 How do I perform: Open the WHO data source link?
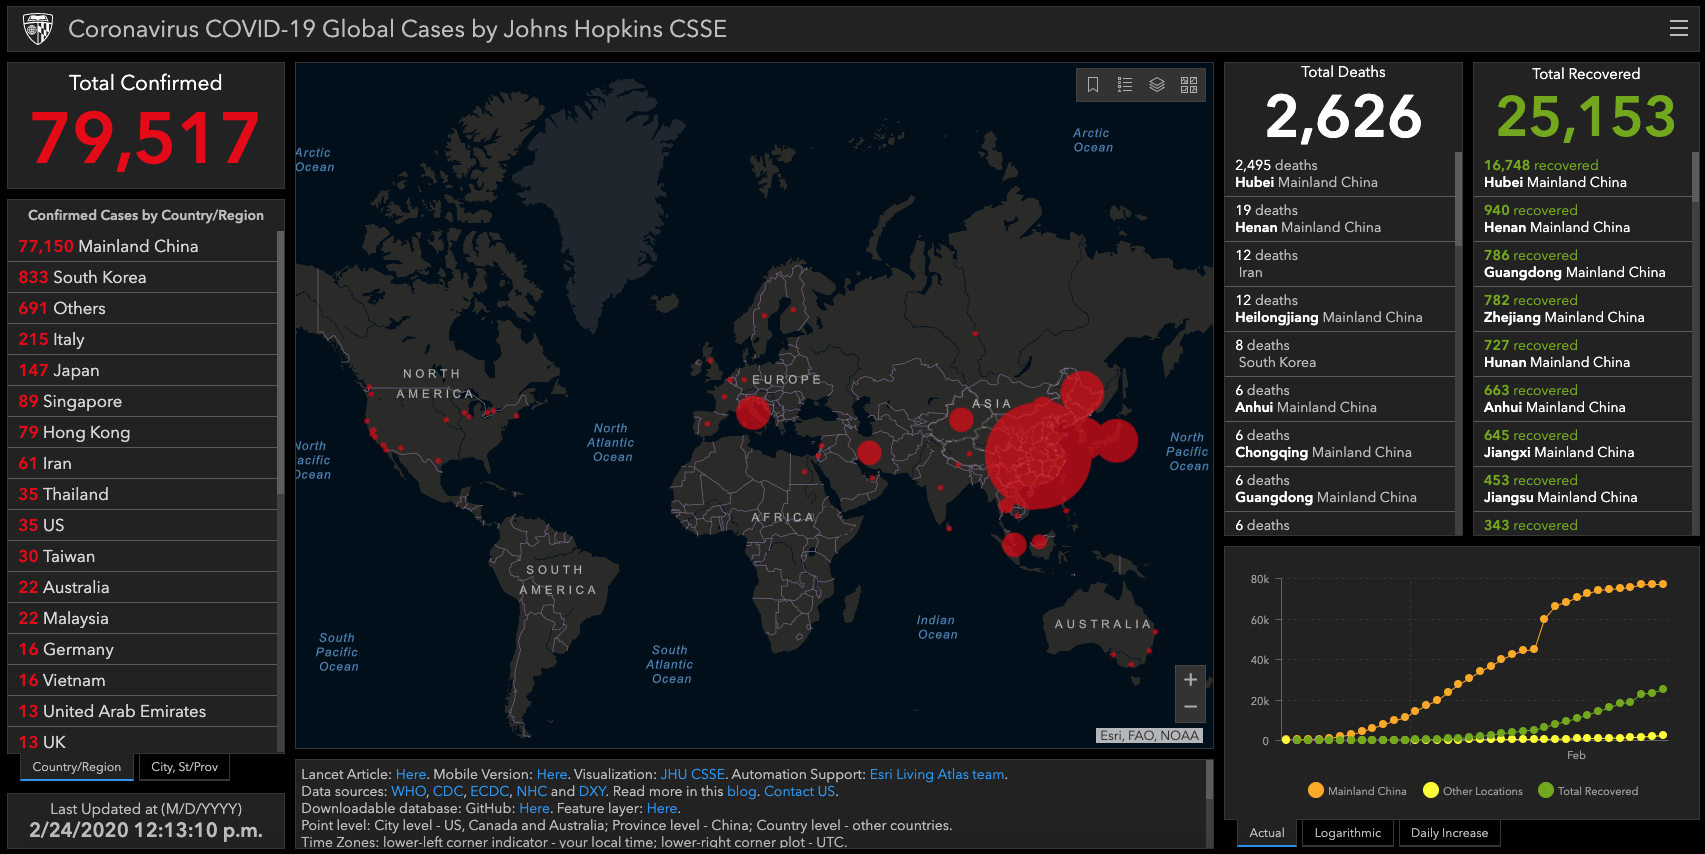(x=408, y=791)
